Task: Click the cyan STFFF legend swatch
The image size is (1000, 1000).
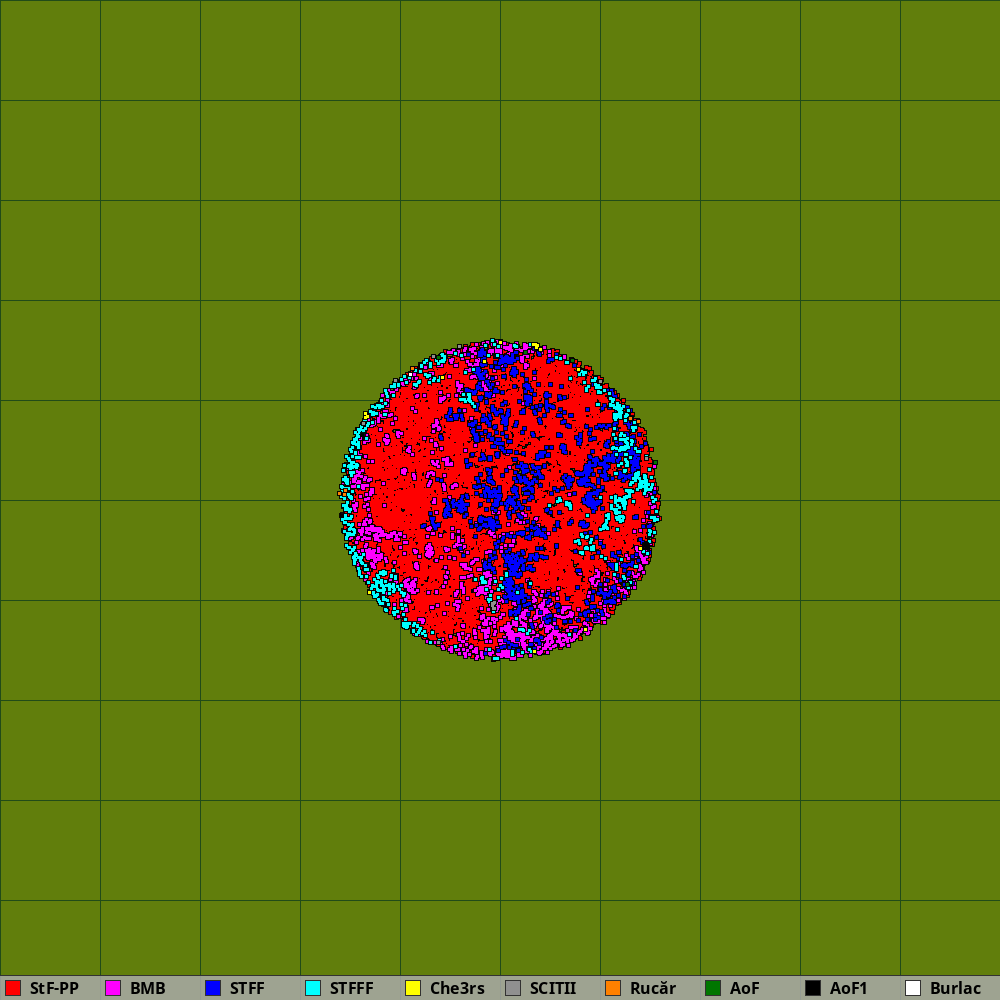Action: [313, 988]
